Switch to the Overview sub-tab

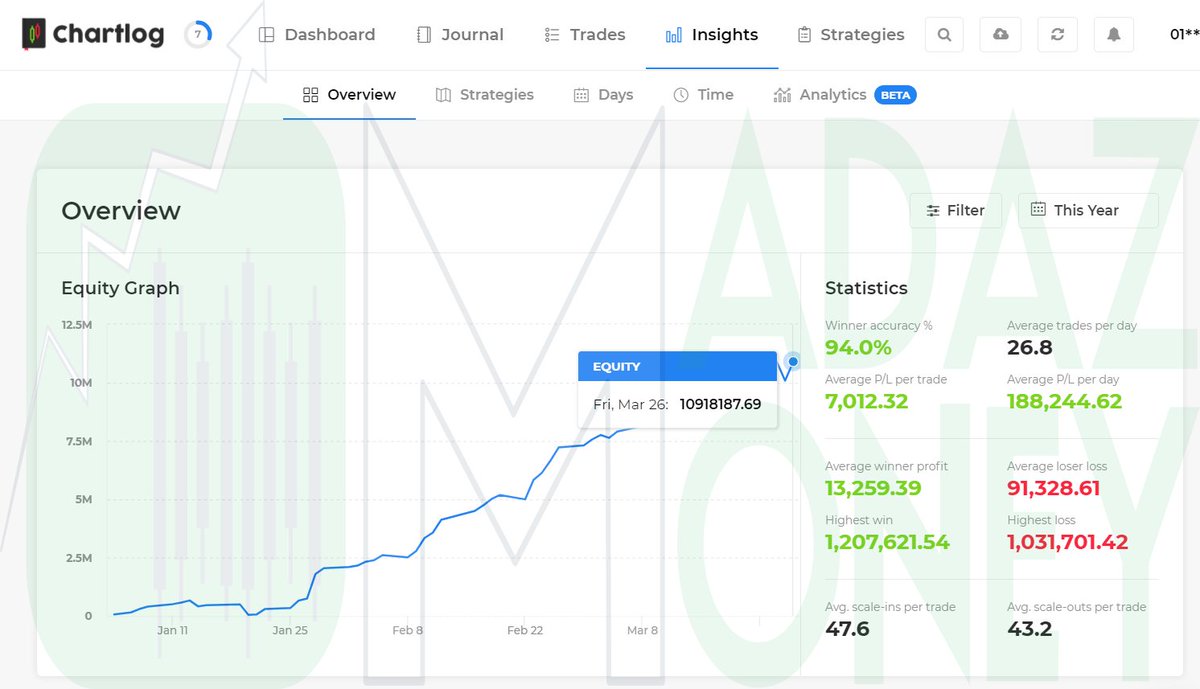[349, 95]
